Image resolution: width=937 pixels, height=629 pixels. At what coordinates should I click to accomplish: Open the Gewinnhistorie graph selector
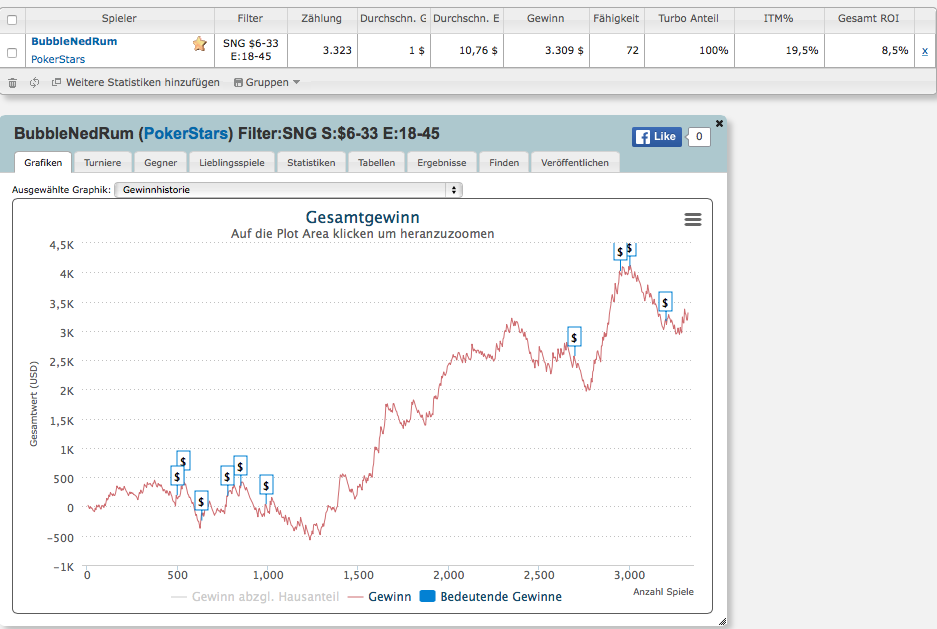tap(288, 190)
